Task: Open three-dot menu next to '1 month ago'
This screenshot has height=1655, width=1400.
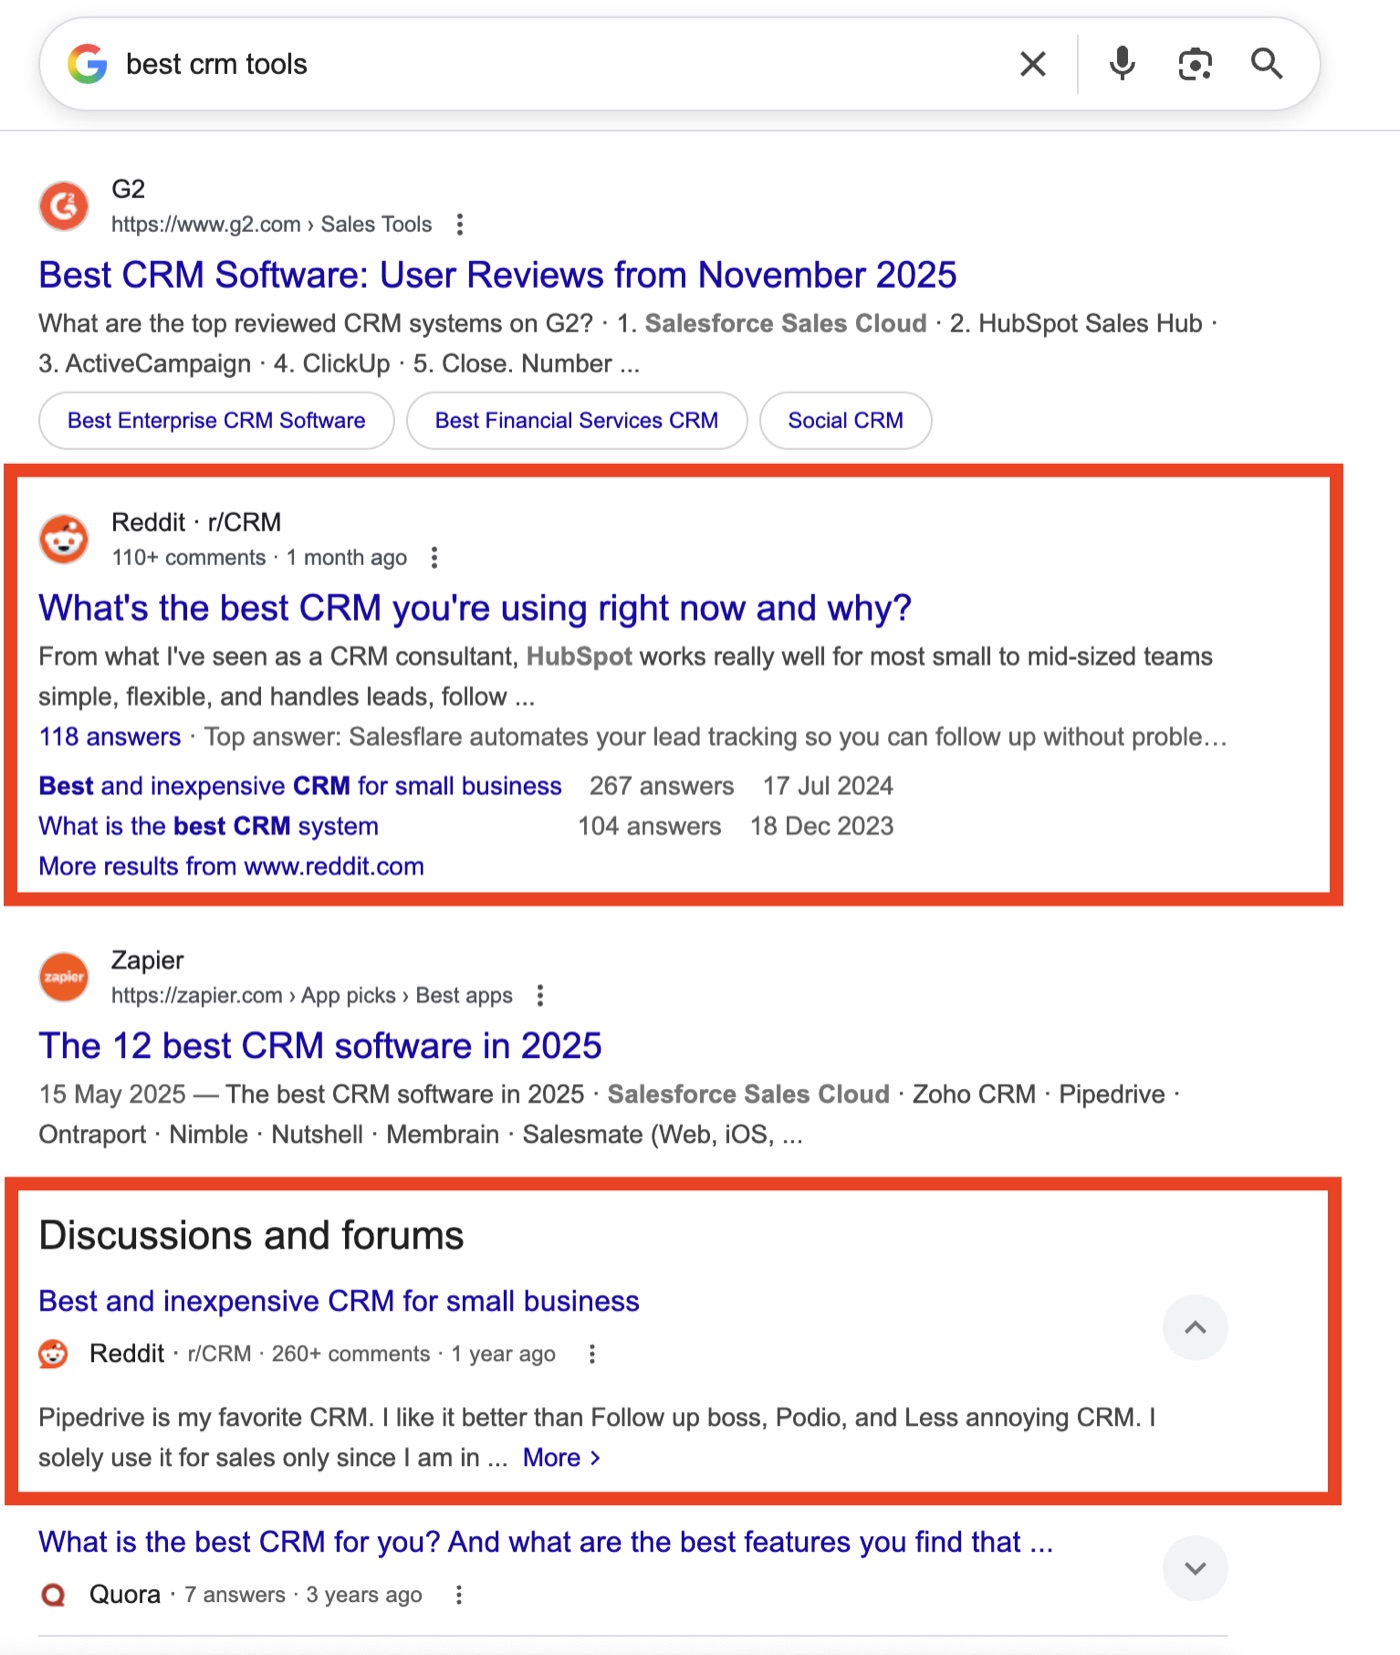Action: [434, 557]
